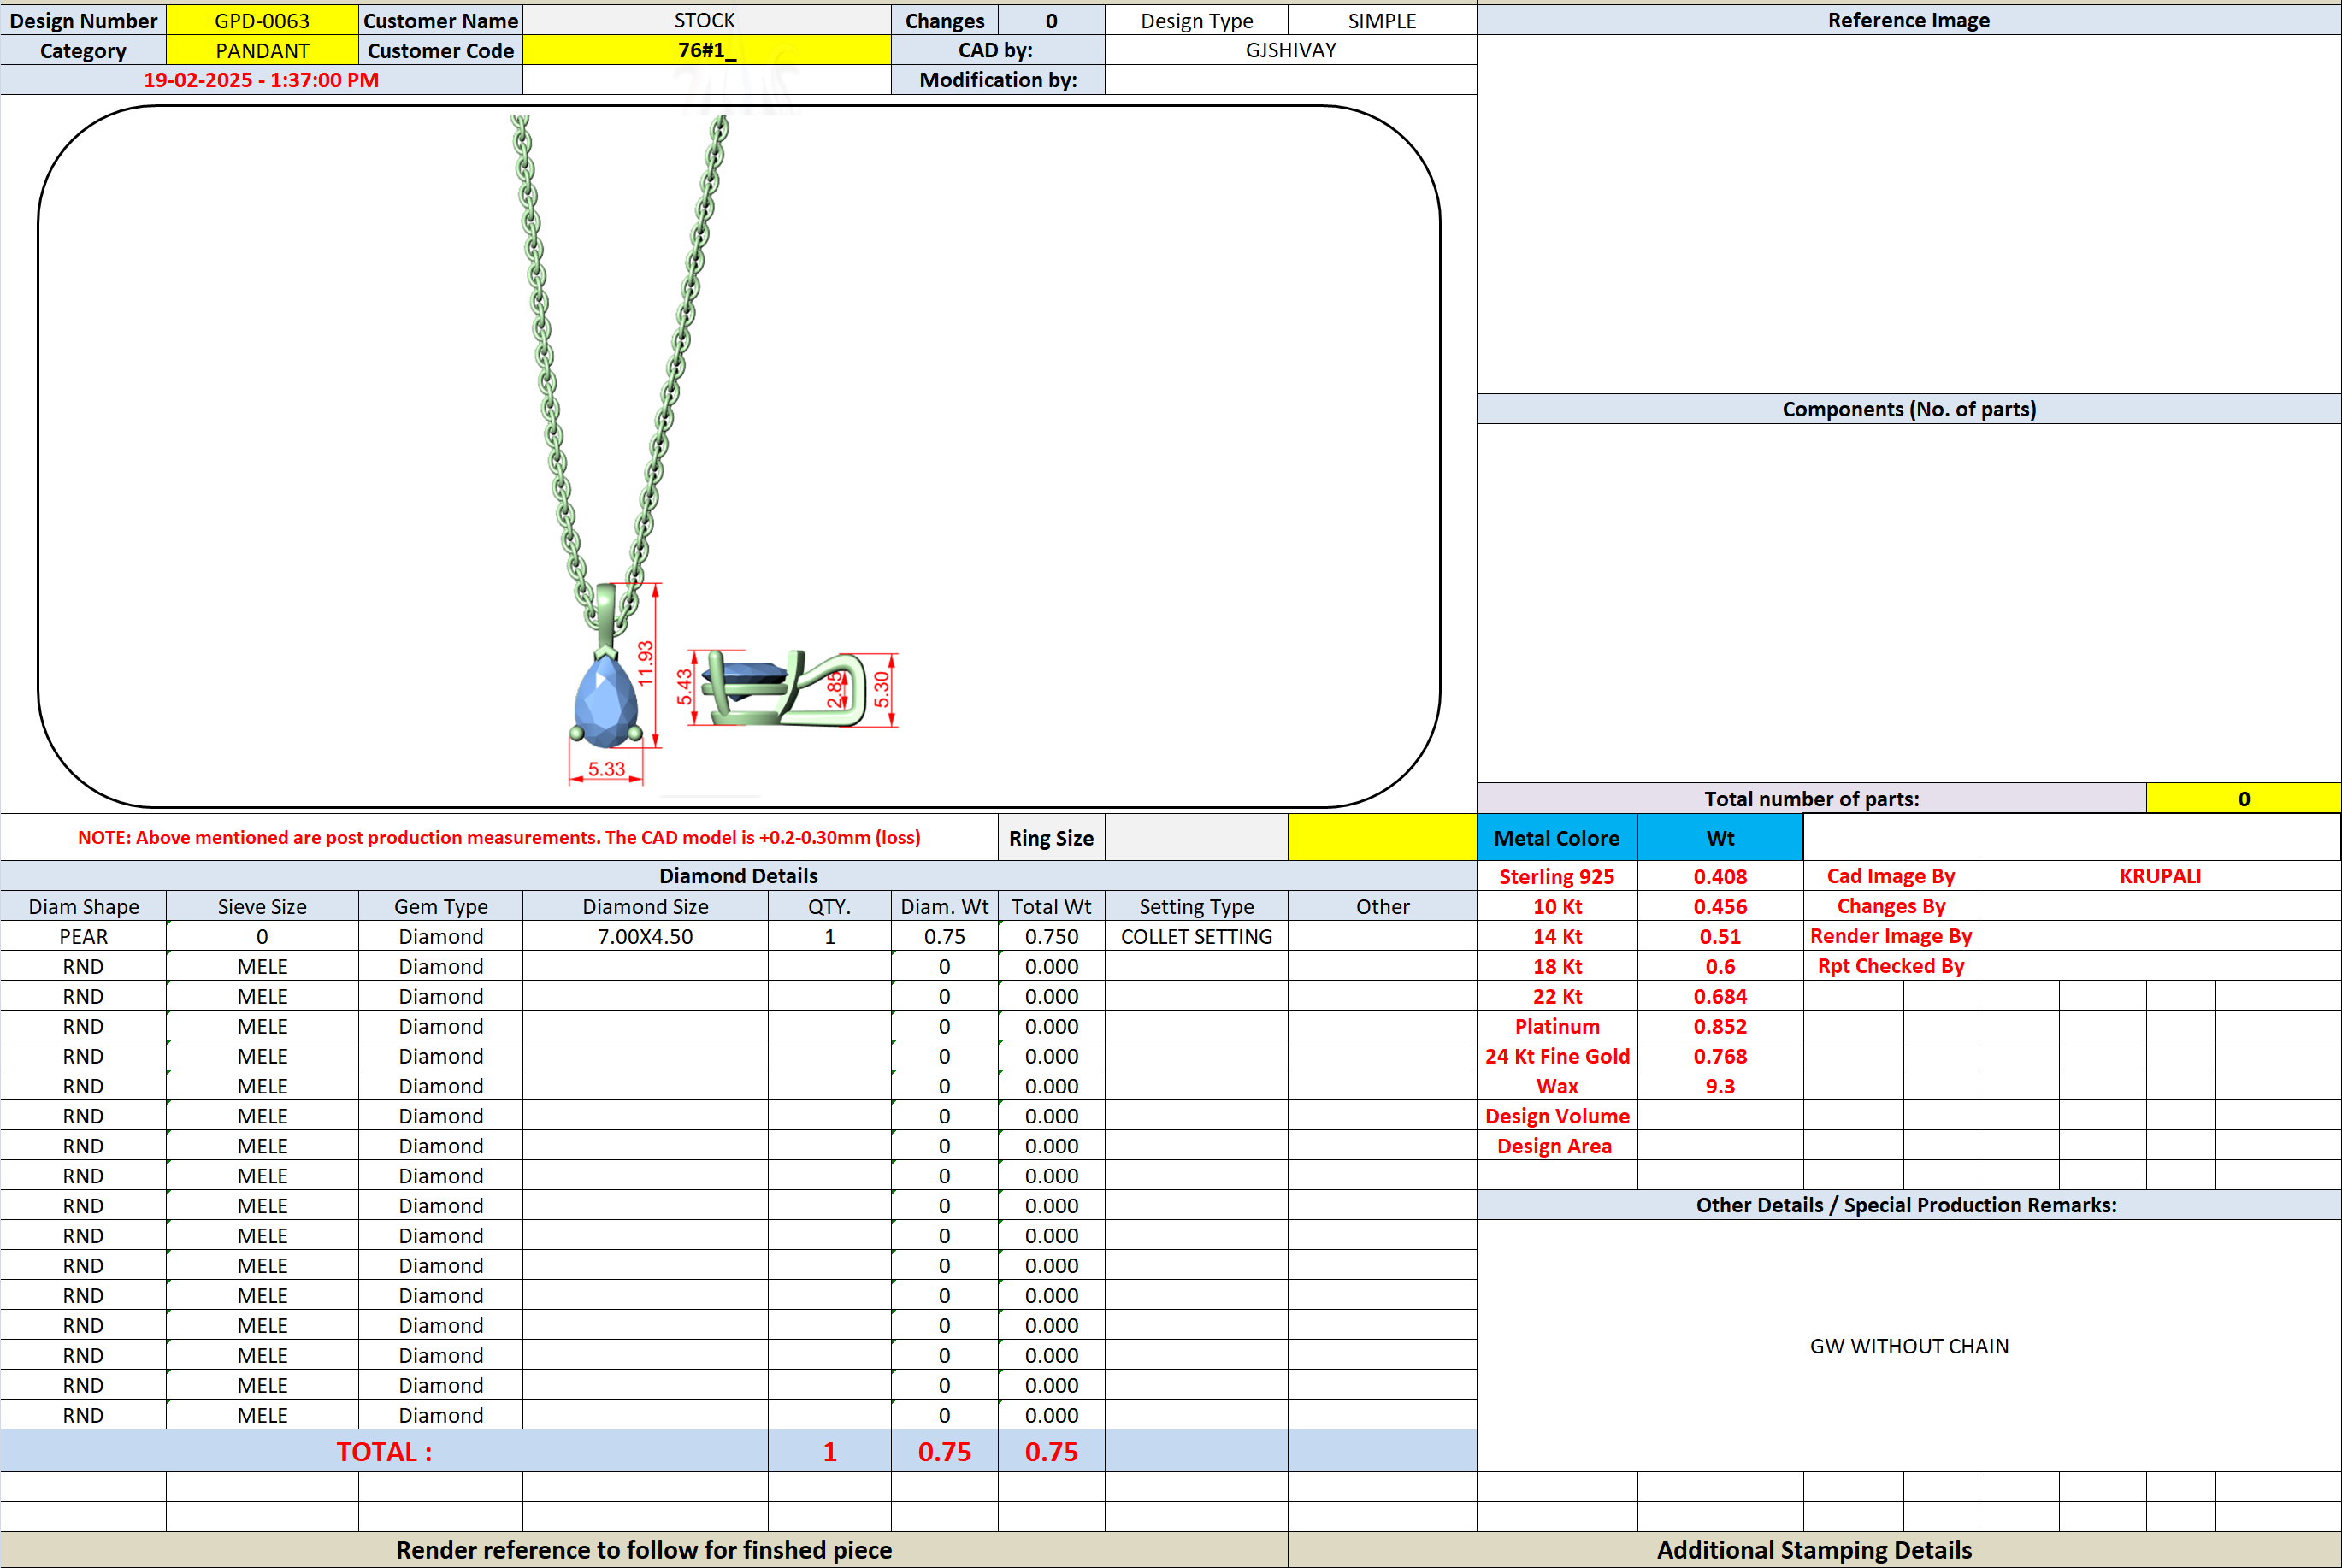Select the customer name cell STOCK
The image size is (2342, 1568).
point(706,20)
